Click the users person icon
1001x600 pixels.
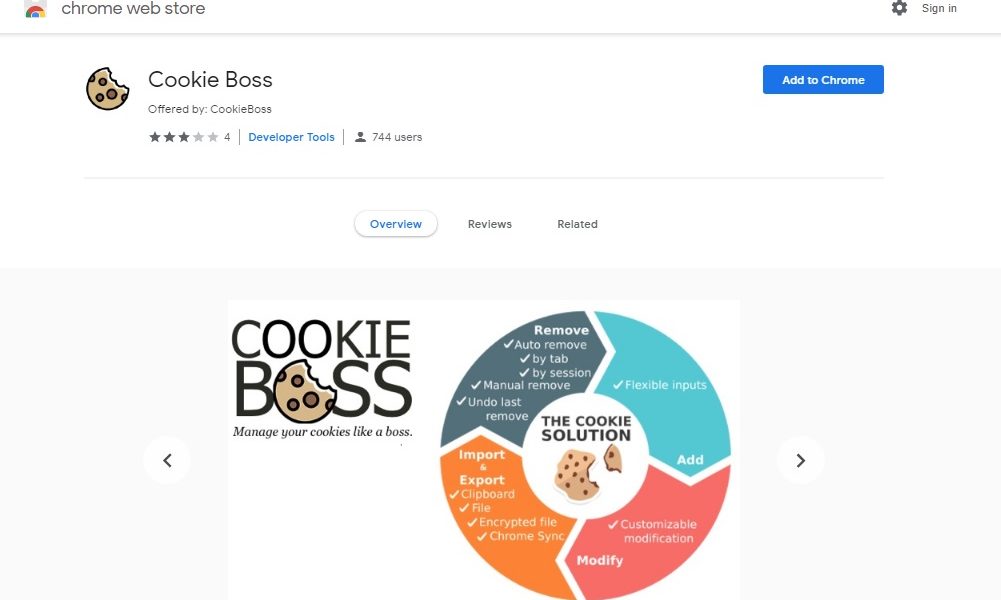(360, 137)
